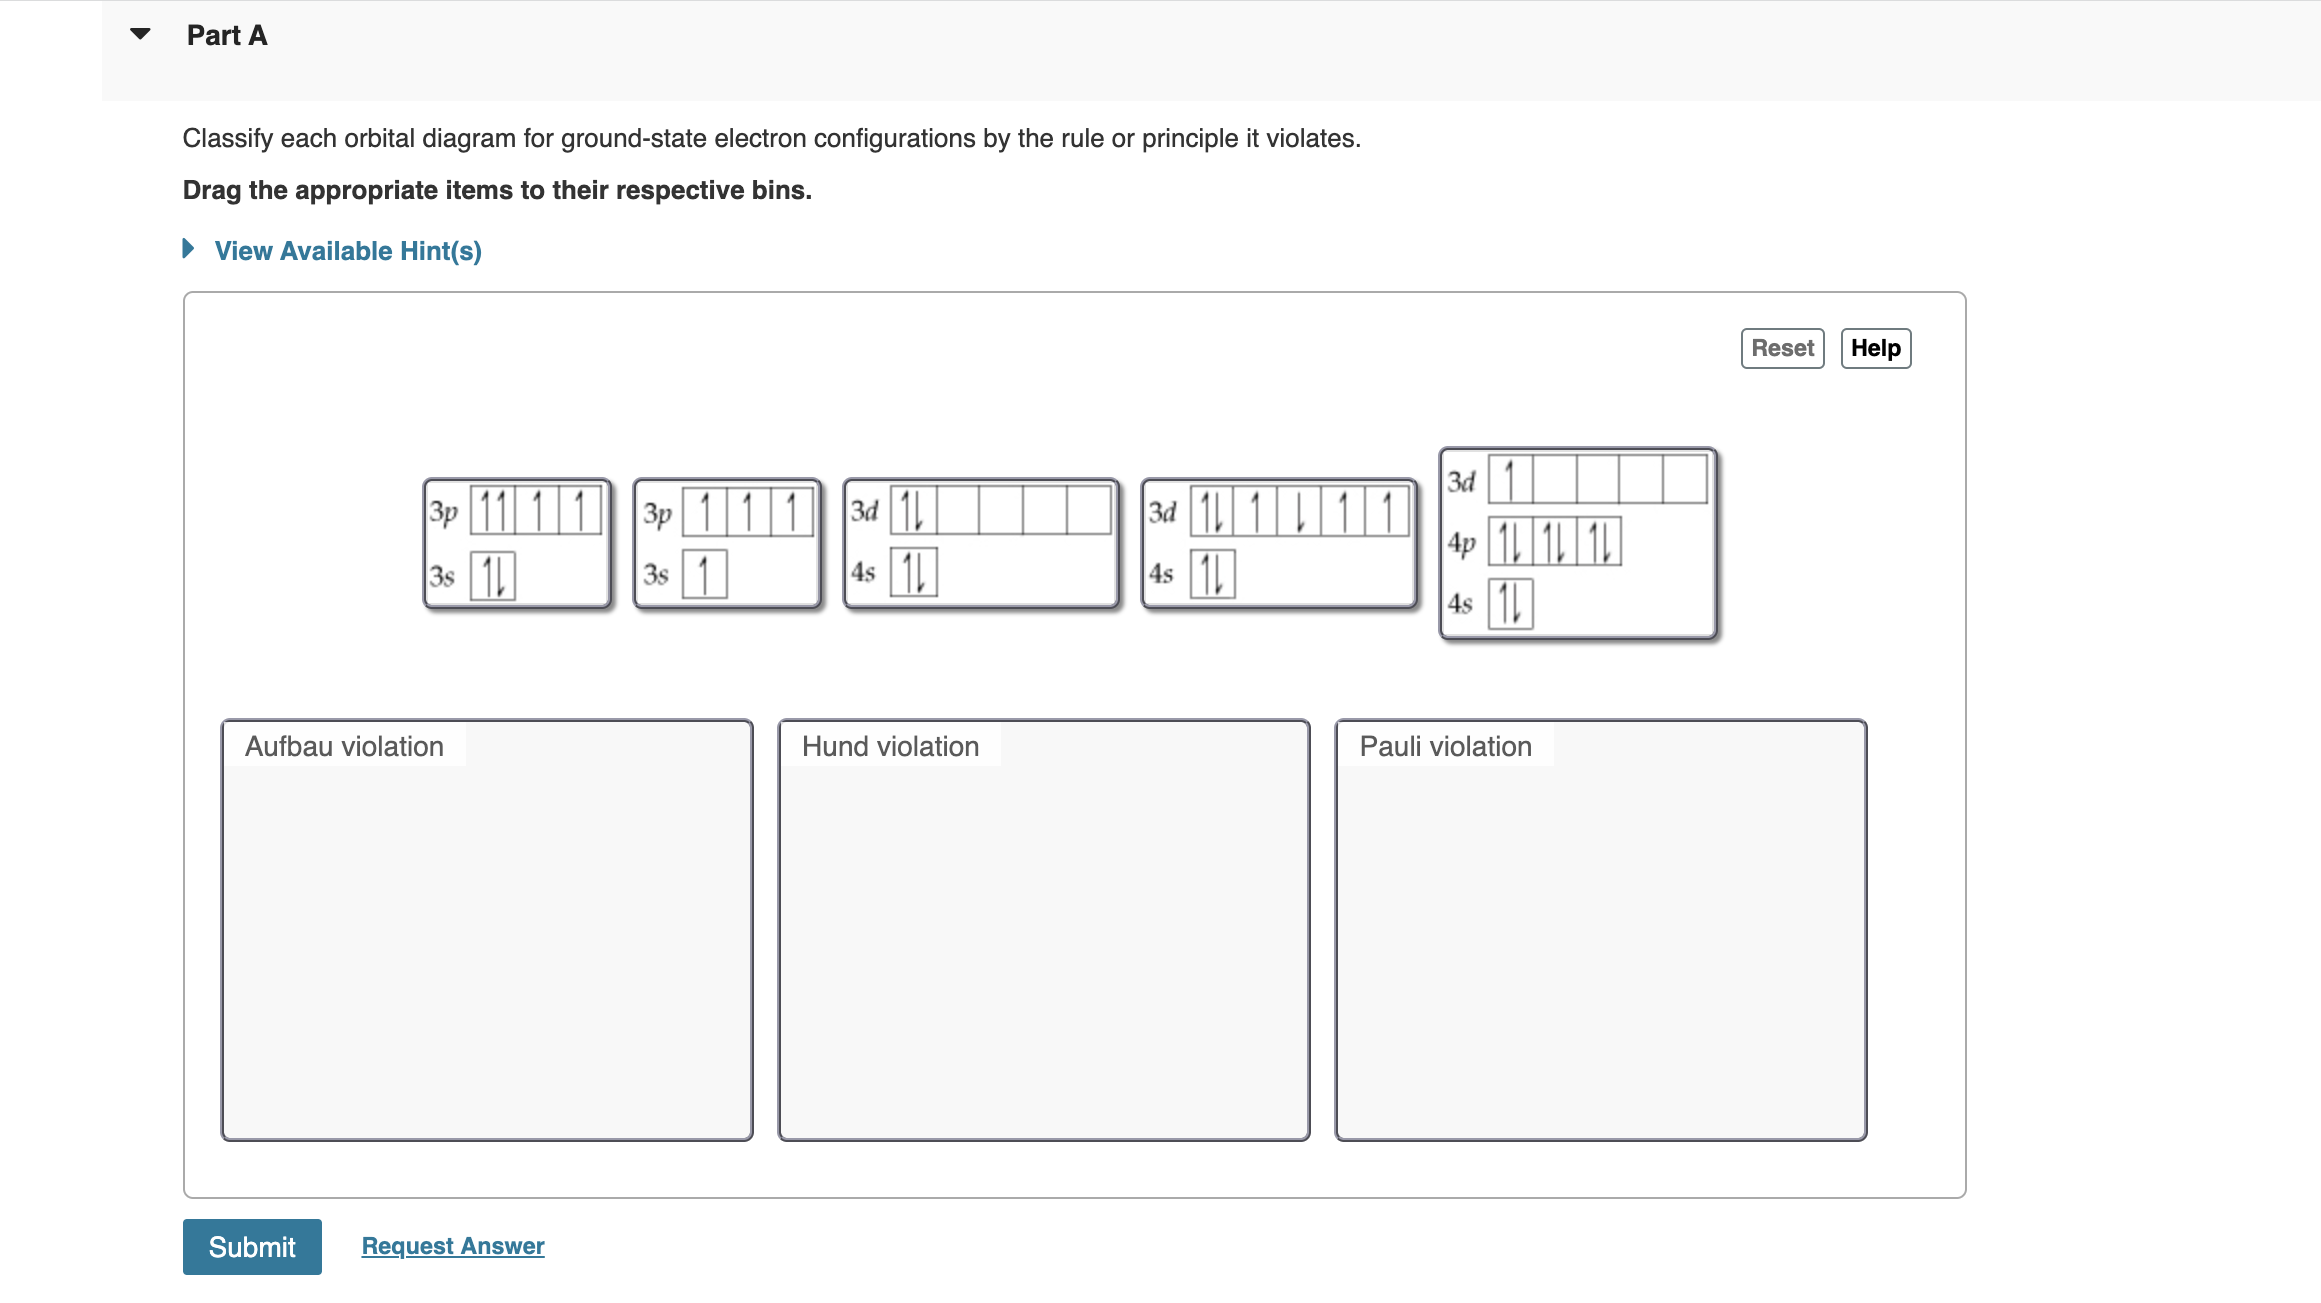Viewport: 2321px width, 1303px height.
Task: Click the Reset button
Action: coord(1781,348)
